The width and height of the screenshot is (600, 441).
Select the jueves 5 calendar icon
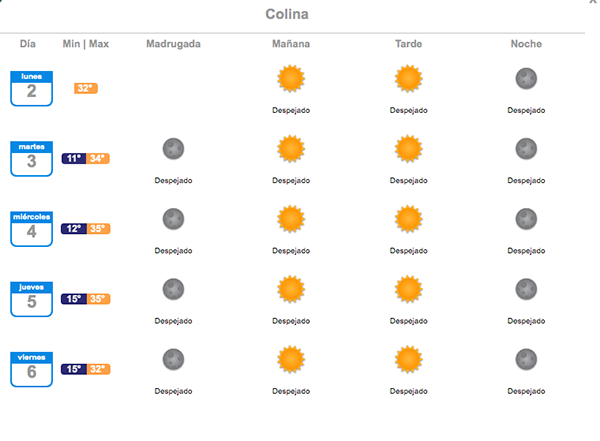point(31,299)
